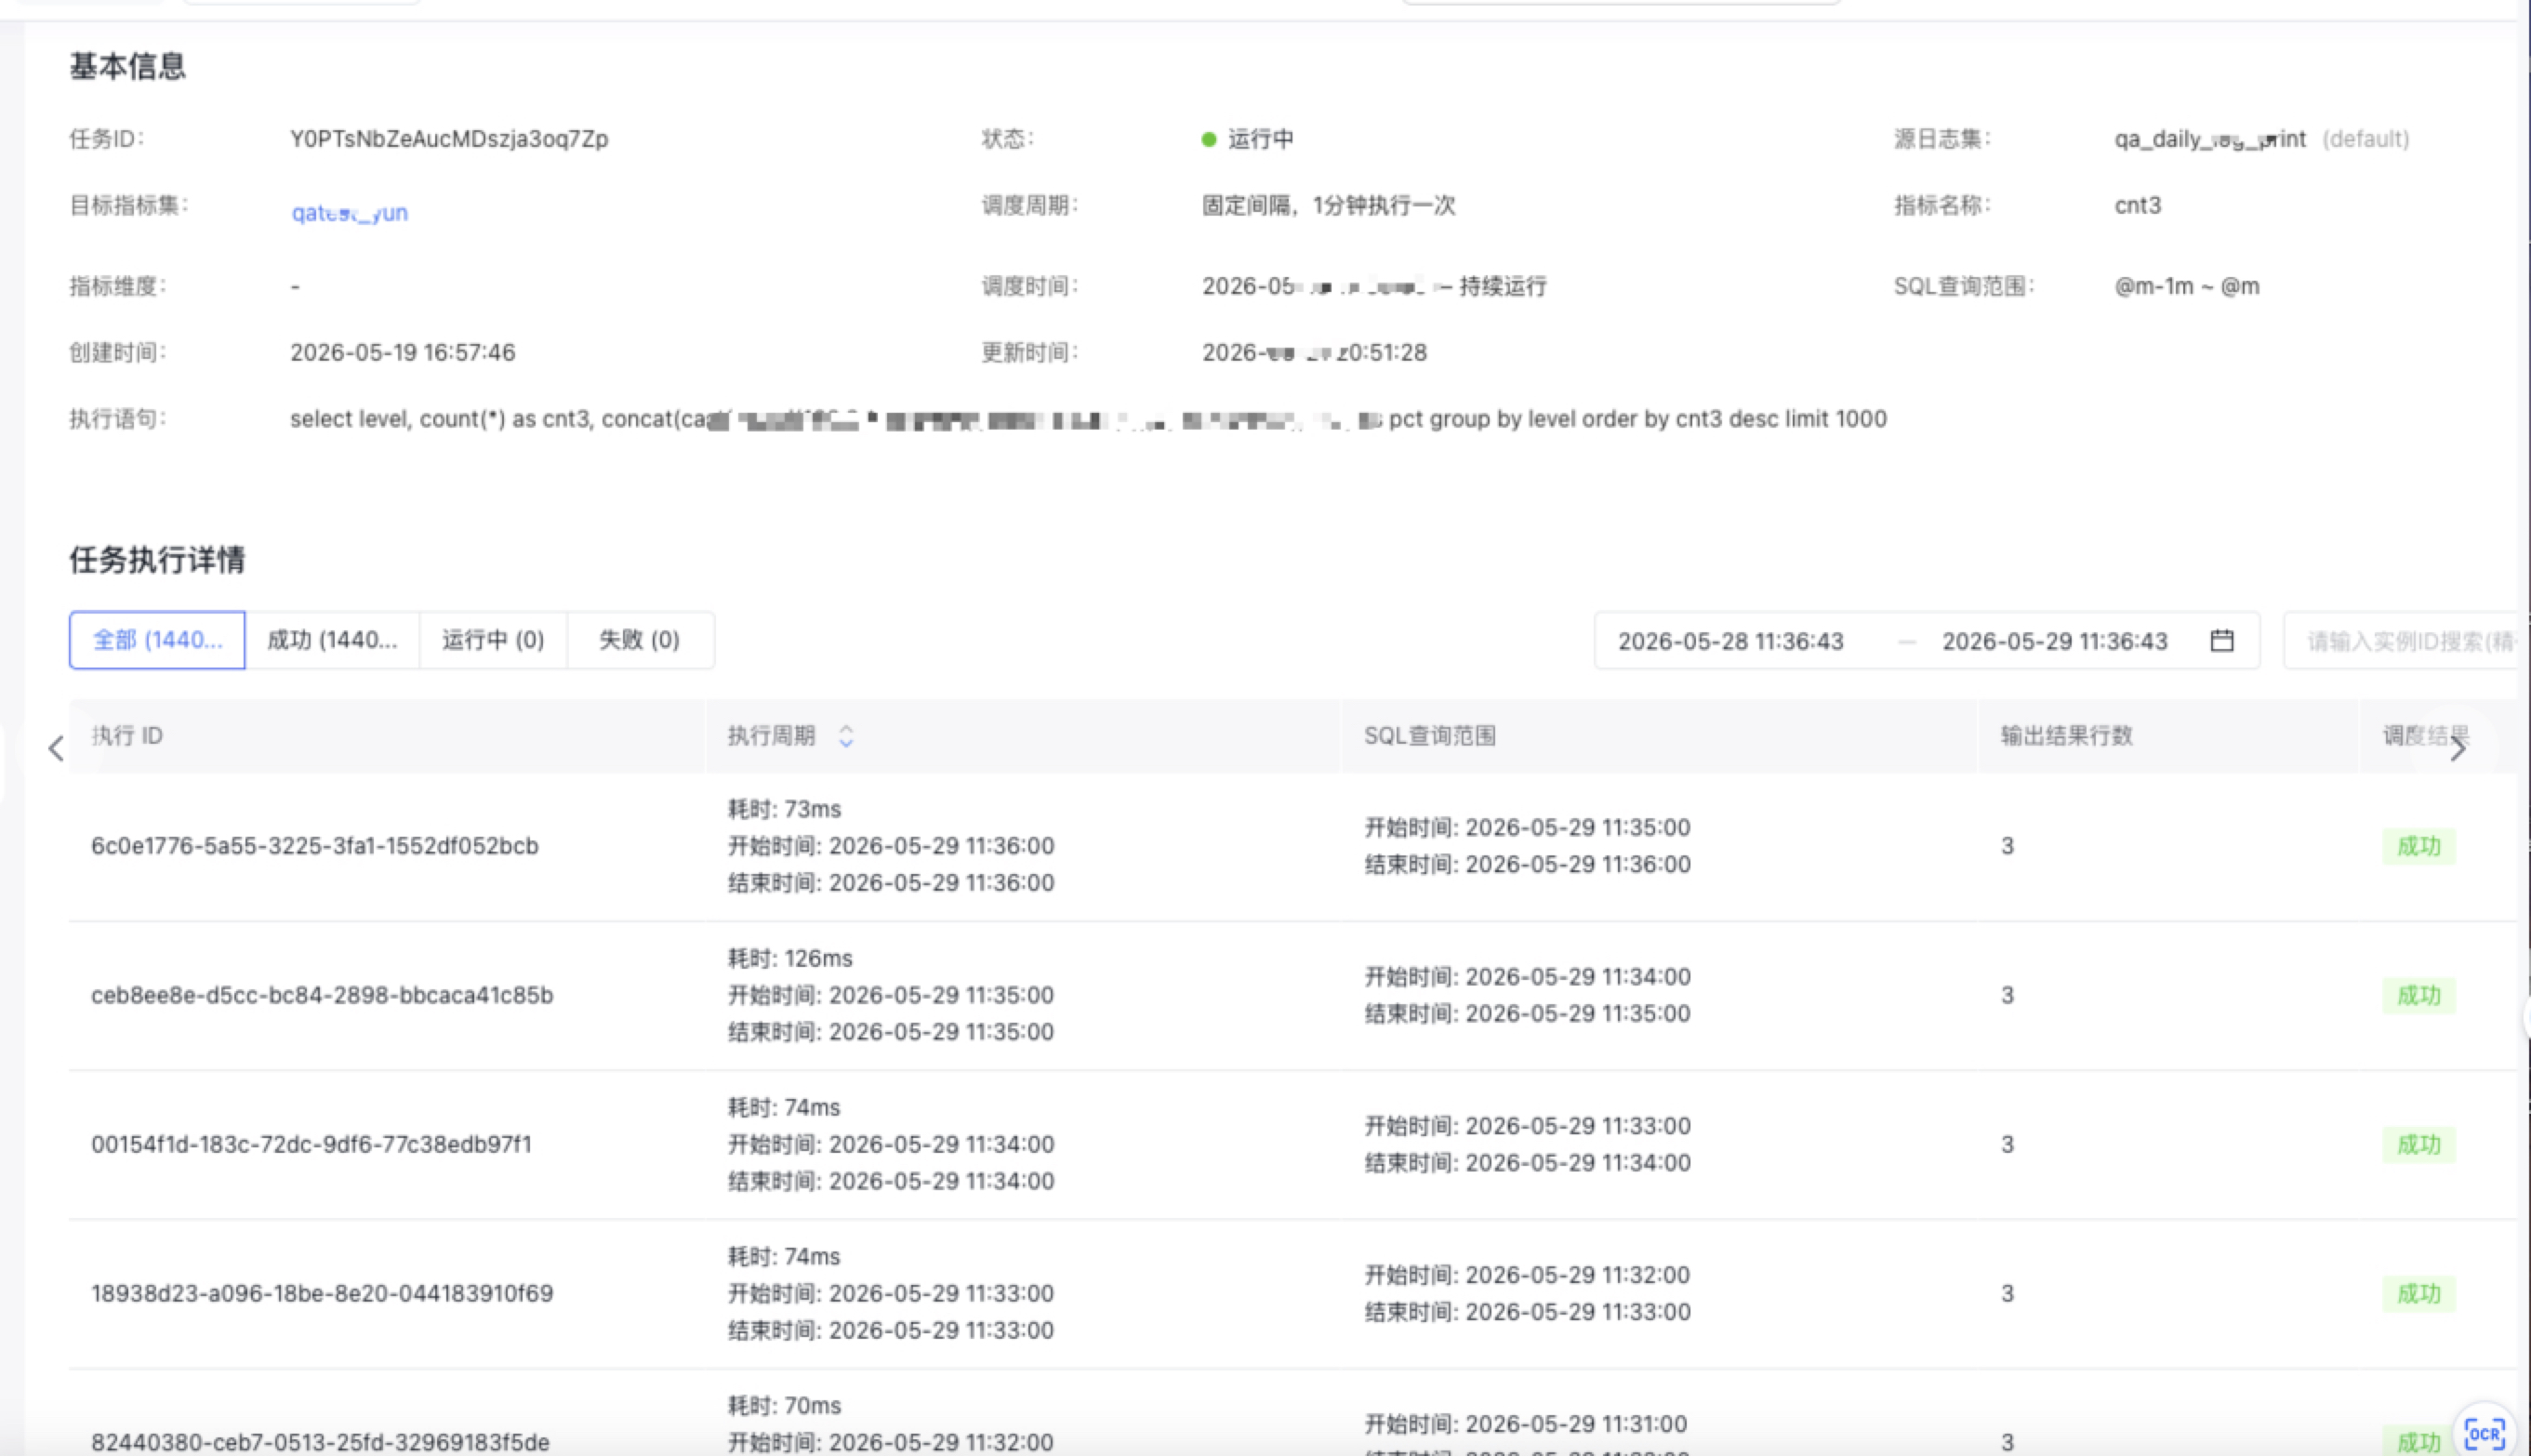Switch to the 运行中 (0) tab
This screenshot has height=1456, width=2531.
pyautogui.click(x=493, y=640)
